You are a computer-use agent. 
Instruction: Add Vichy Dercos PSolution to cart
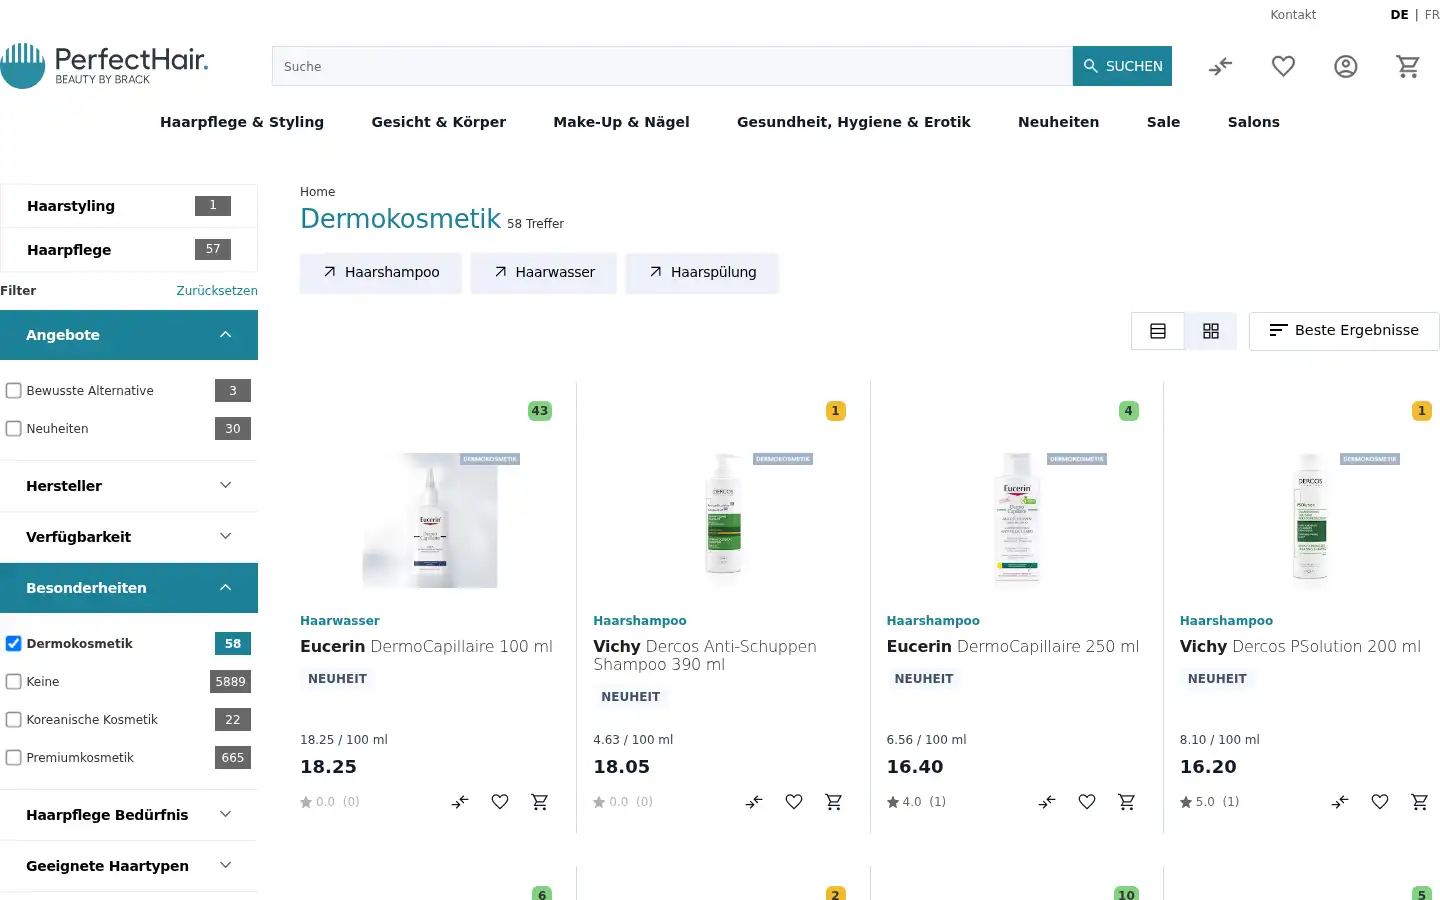(1420, 802)
